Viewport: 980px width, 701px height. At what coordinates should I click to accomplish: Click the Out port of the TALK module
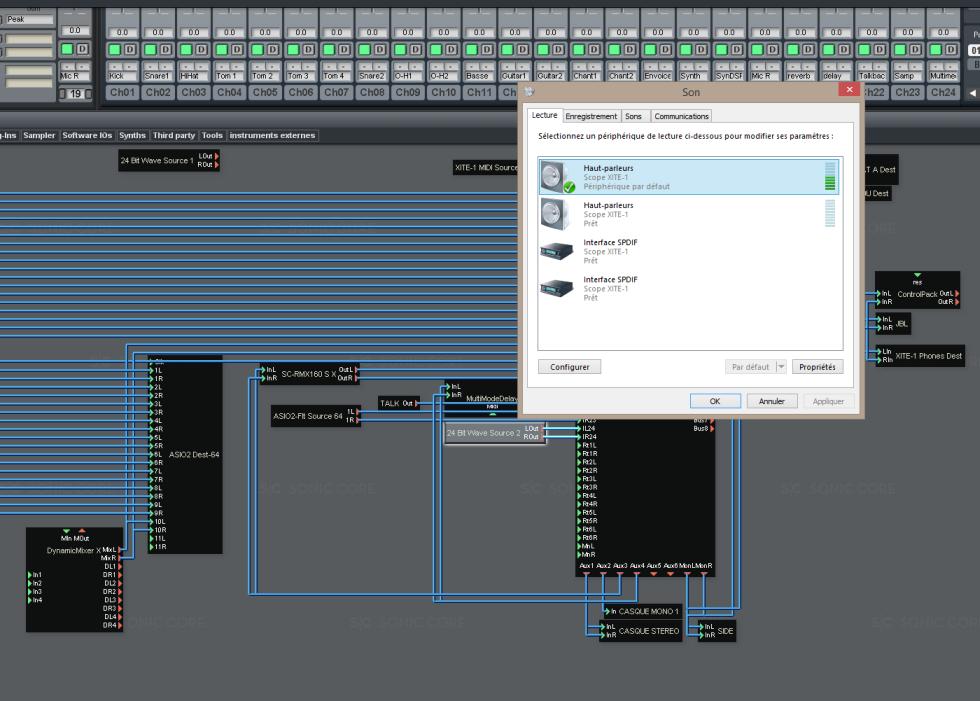coord(417,404)
